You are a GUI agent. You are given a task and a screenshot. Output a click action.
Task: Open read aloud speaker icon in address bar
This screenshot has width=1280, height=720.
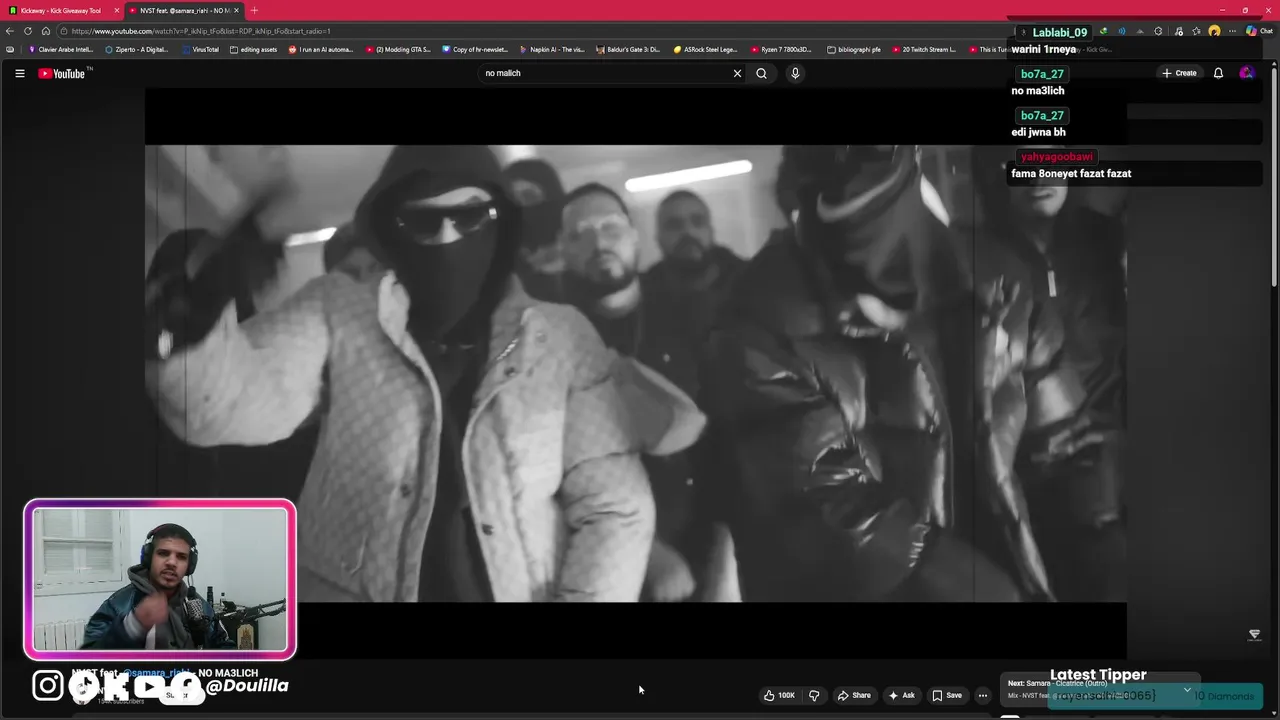pyautogui.click(x=1121, y=31)
